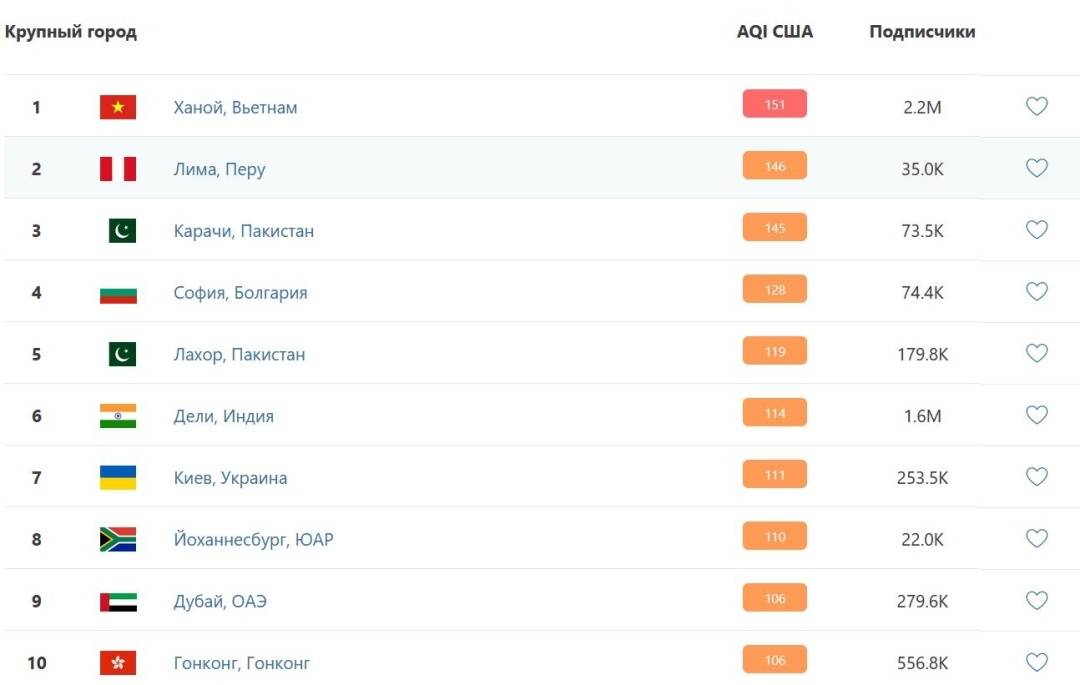Click the Ukraine flag icon

[118, 477]
